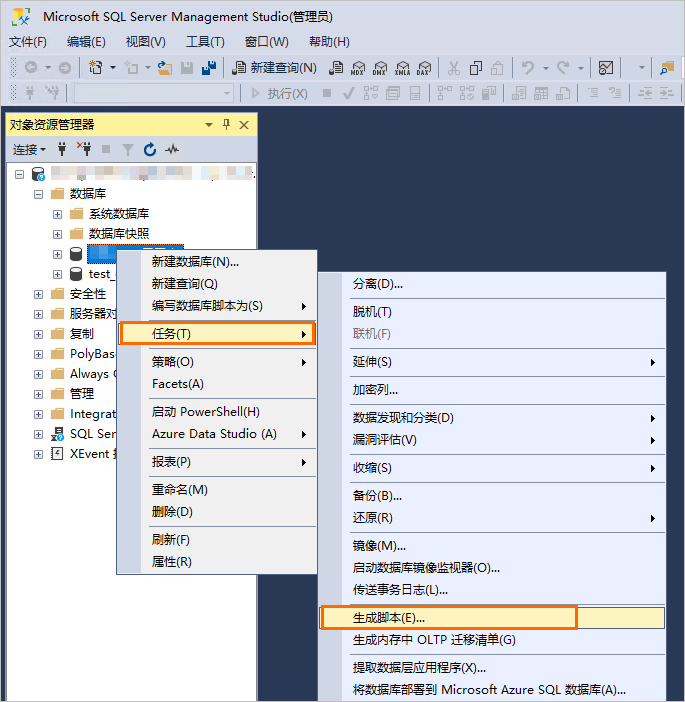The width and height of the screenshot is (685, 702).
Task: Expand the System Databases (系统数据库) node
Action: (x=57, y=214)
